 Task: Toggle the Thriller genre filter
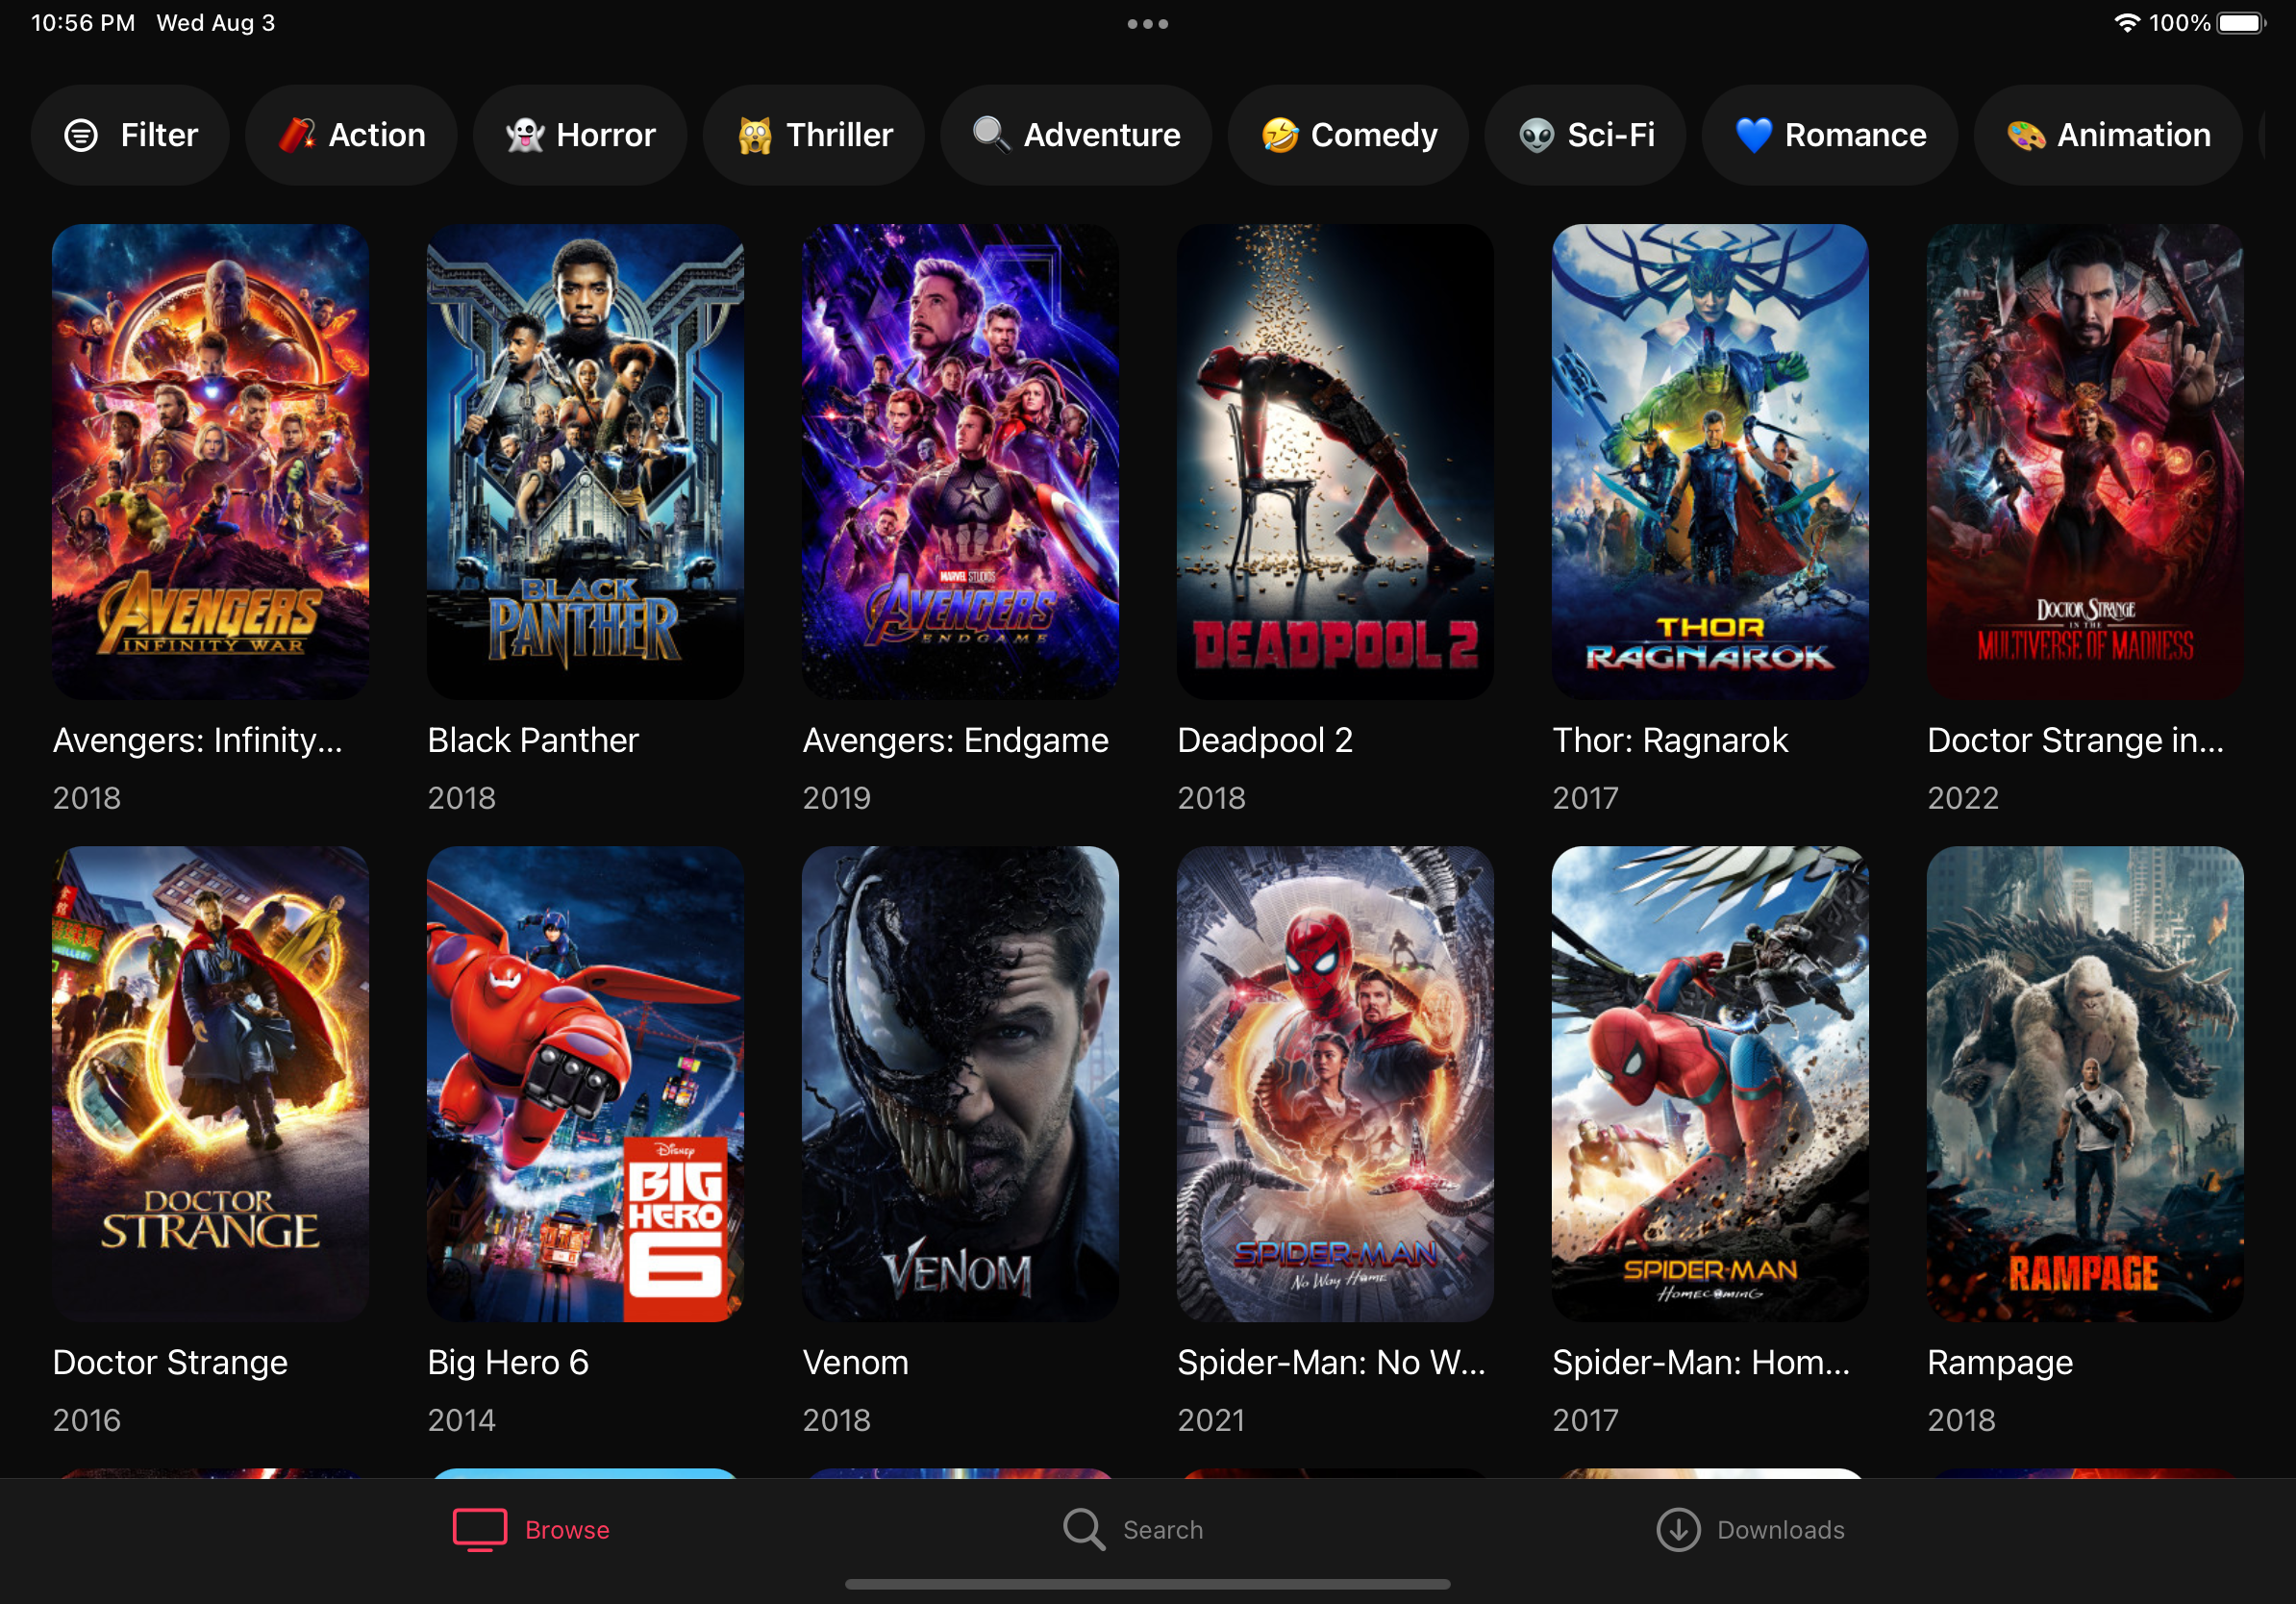click(814, 135)
